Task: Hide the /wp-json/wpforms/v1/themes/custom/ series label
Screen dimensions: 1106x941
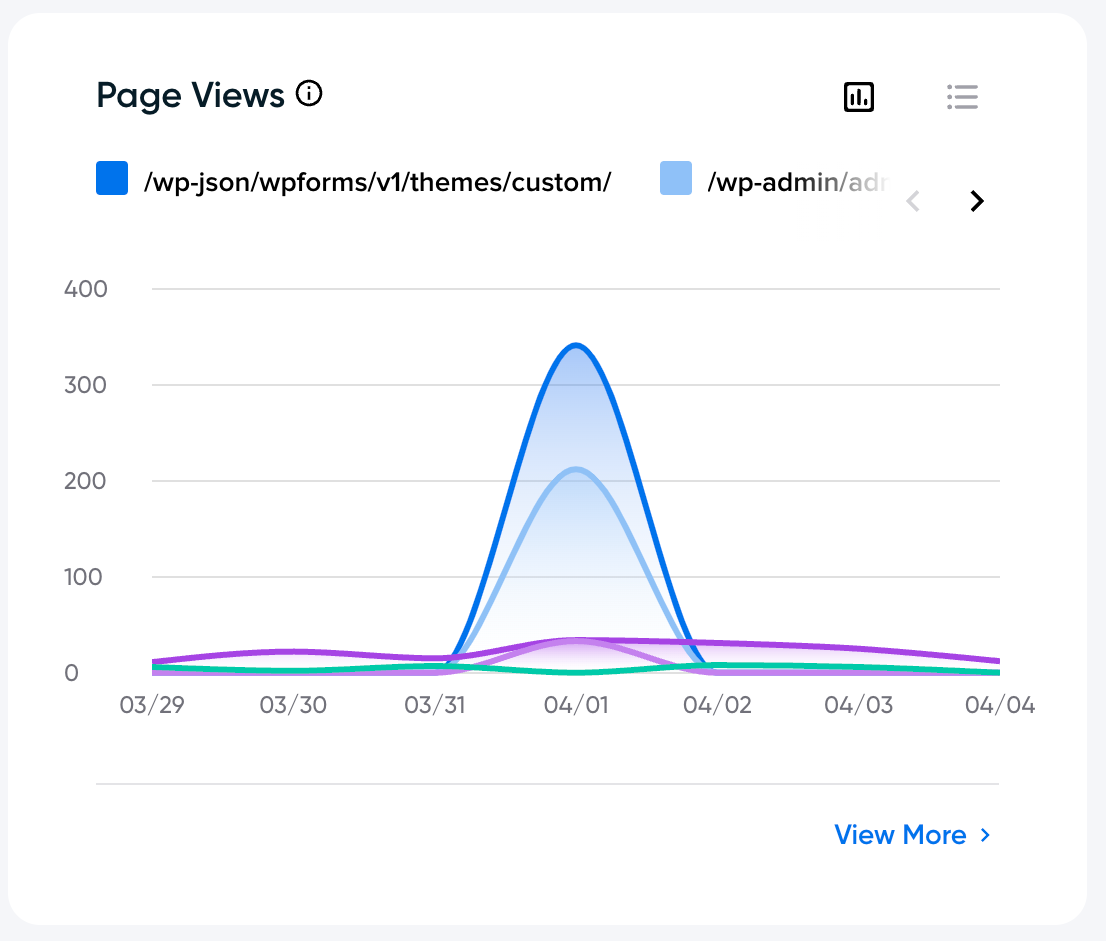Action: [377, 181]
